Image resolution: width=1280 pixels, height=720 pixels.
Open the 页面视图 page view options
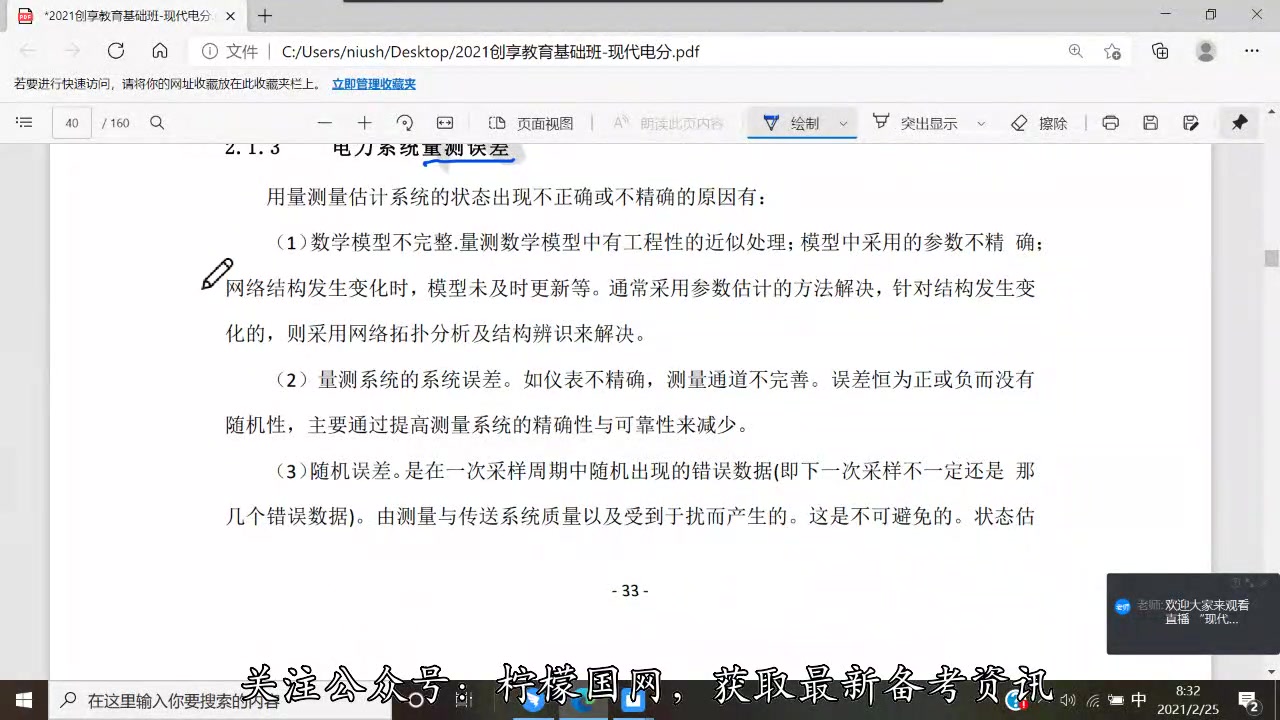click(531, 123)
